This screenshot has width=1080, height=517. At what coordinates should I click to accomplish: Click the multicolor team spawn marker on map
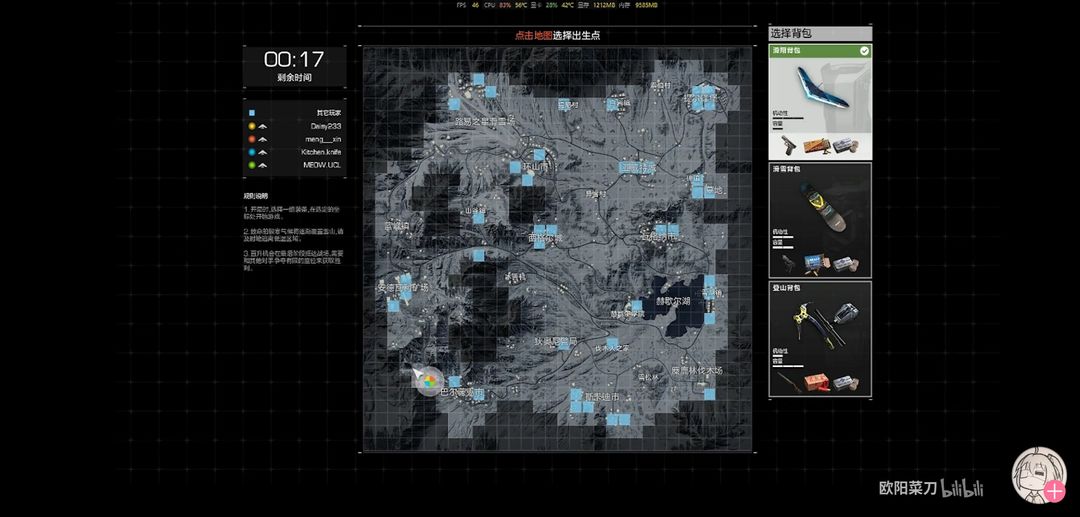(x=428, y=381)
